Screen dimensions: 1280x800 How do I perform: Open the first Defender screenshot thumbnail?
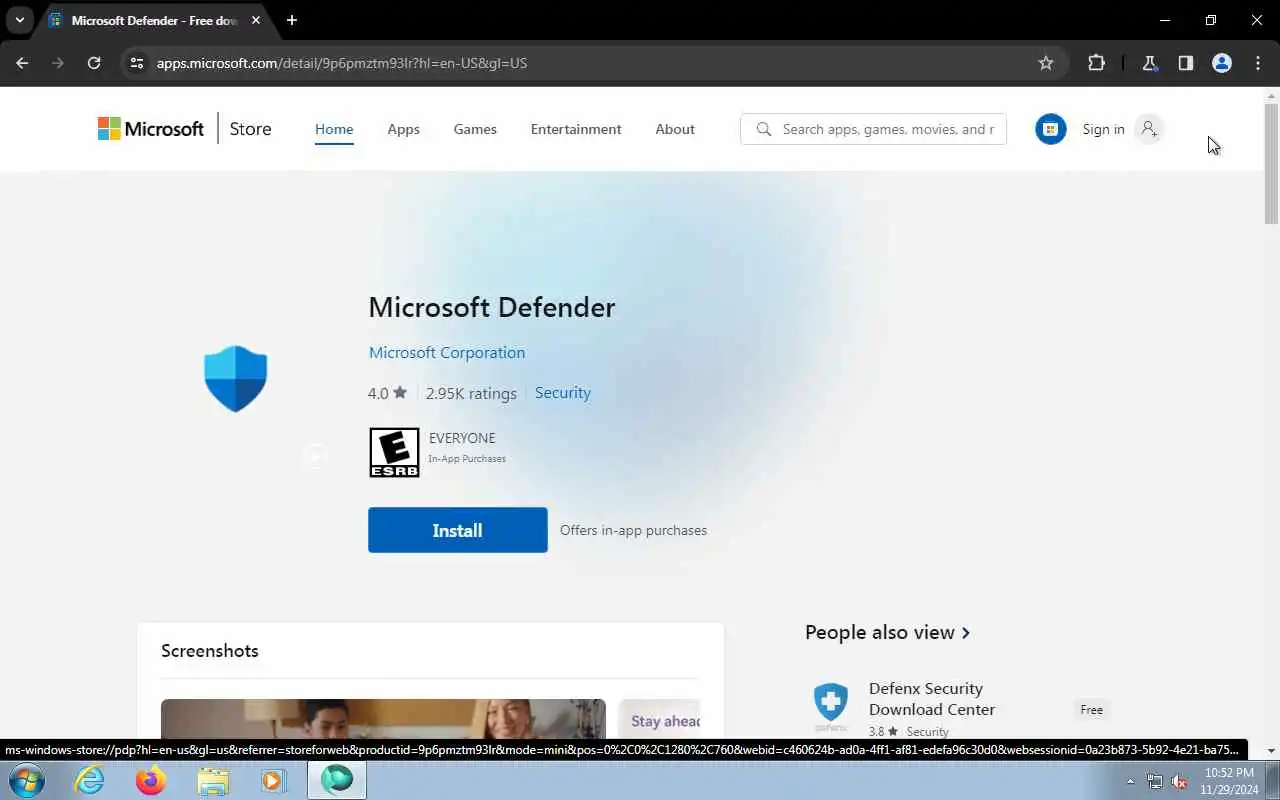[x=383, y=718]
